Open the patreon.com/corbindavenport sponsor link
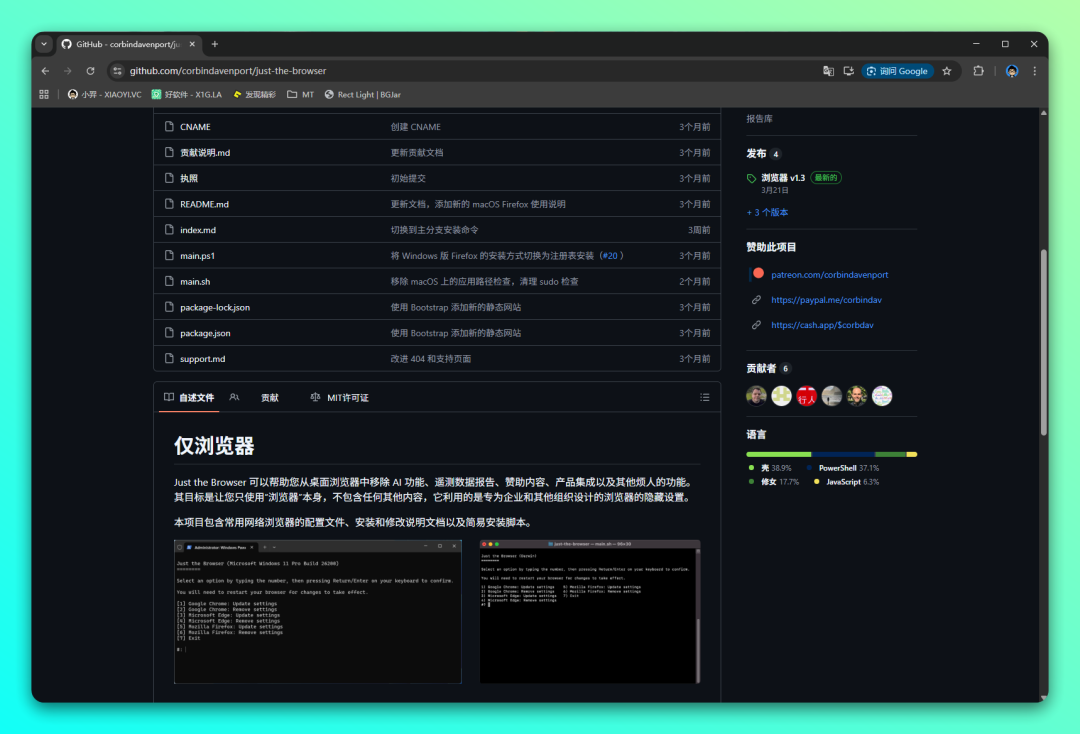1080x734 pixels. click(830, 273)
